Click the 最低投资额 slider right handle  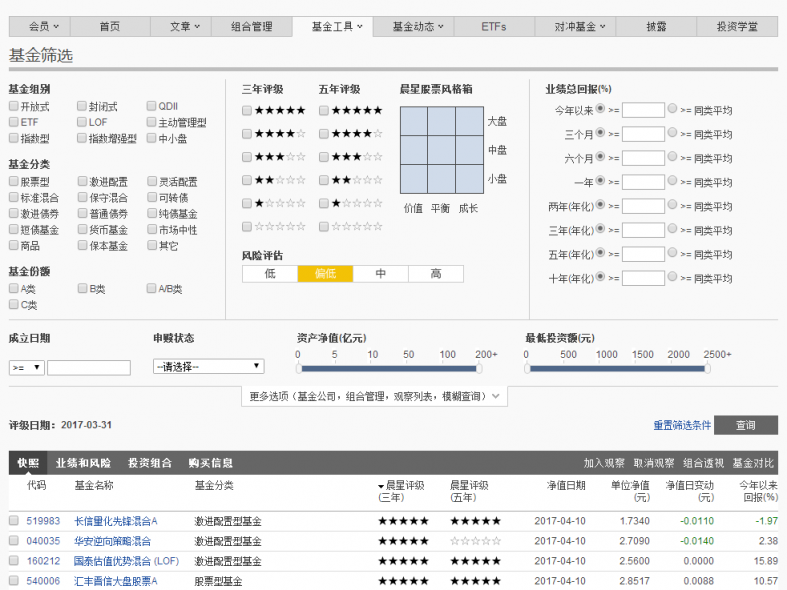[x=707, y=369]
